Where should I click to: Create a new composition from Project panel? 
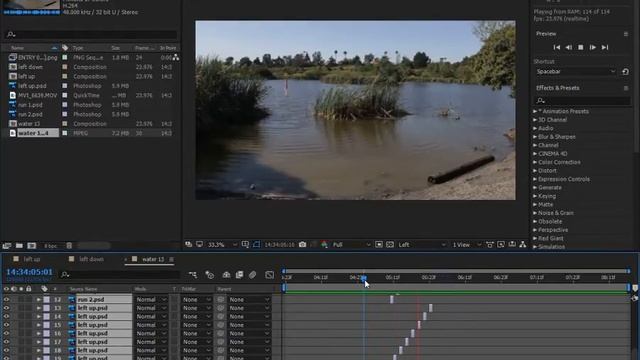31,246
